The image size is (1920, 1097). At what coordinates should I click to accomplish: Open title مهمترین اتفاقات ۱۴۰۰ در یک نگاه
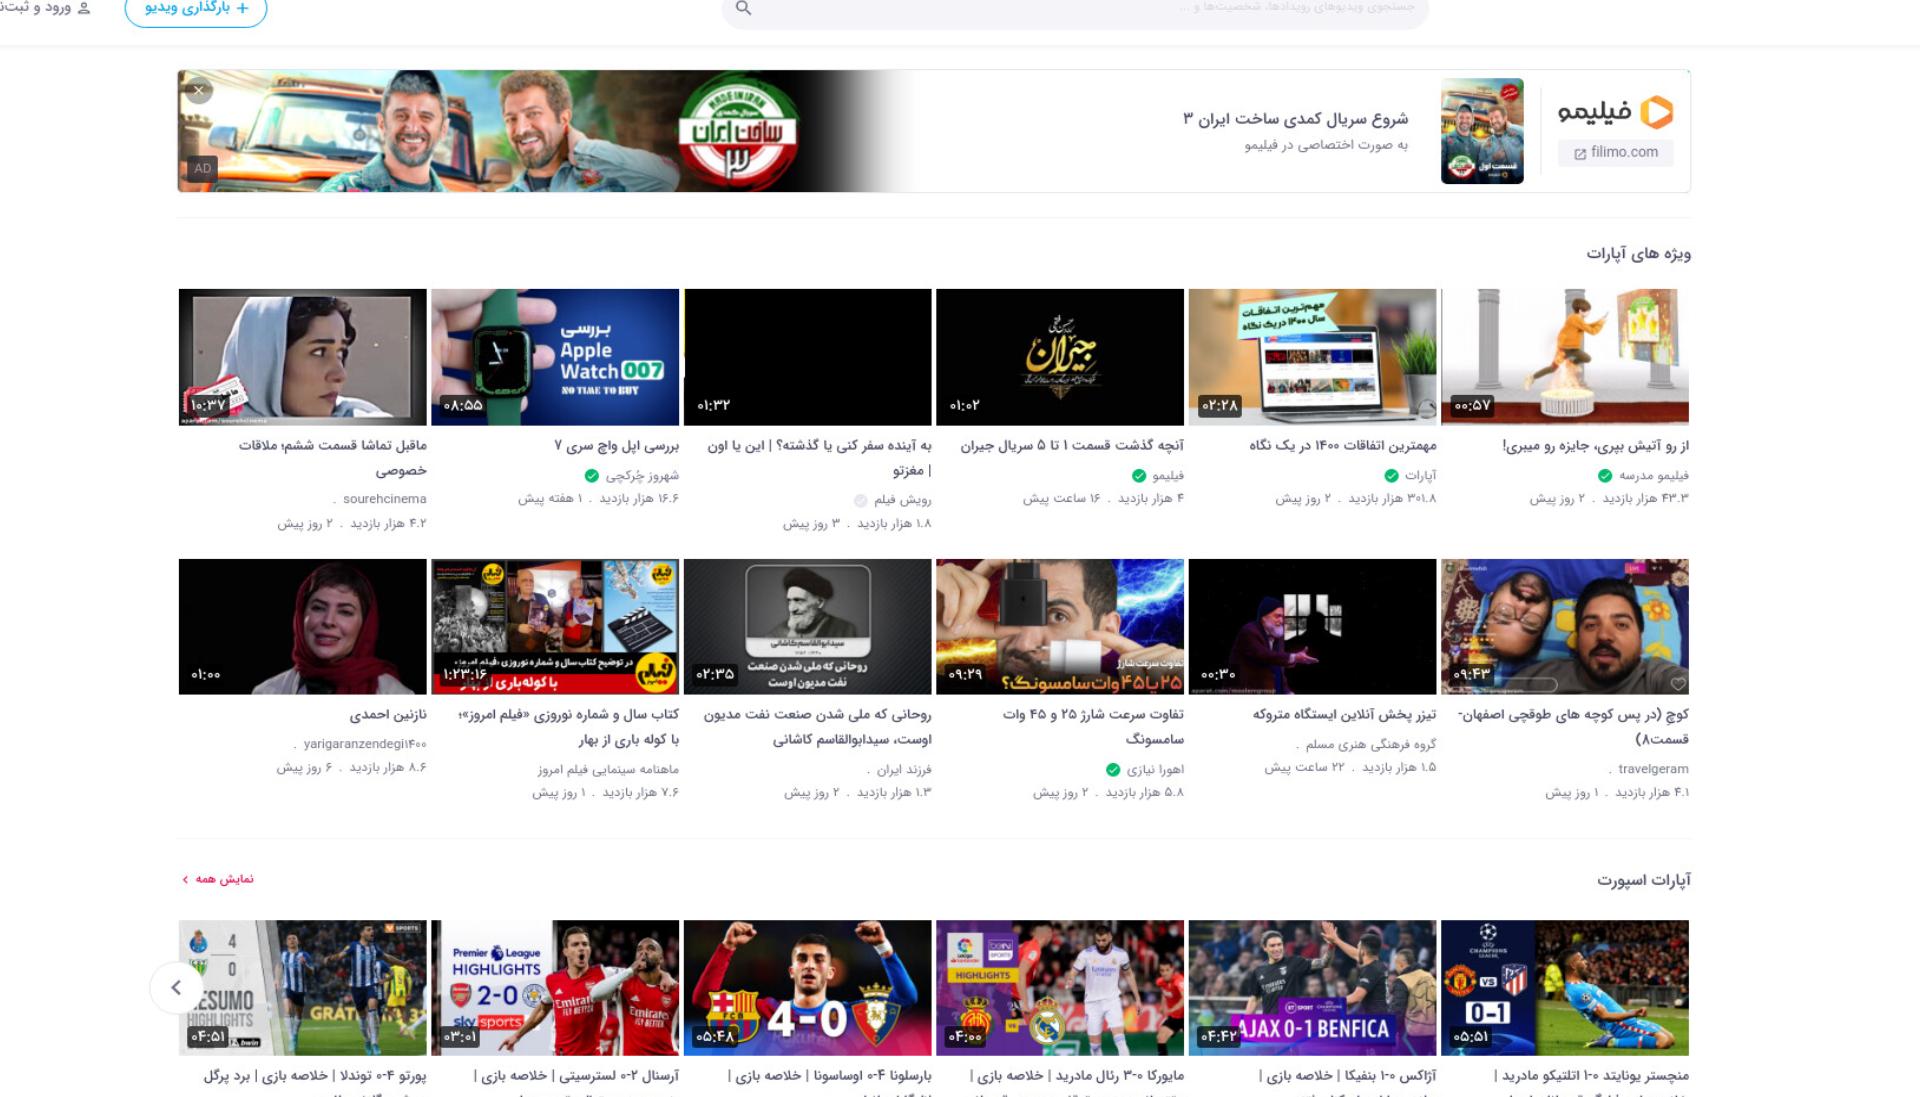click(x=1343, y=446)
